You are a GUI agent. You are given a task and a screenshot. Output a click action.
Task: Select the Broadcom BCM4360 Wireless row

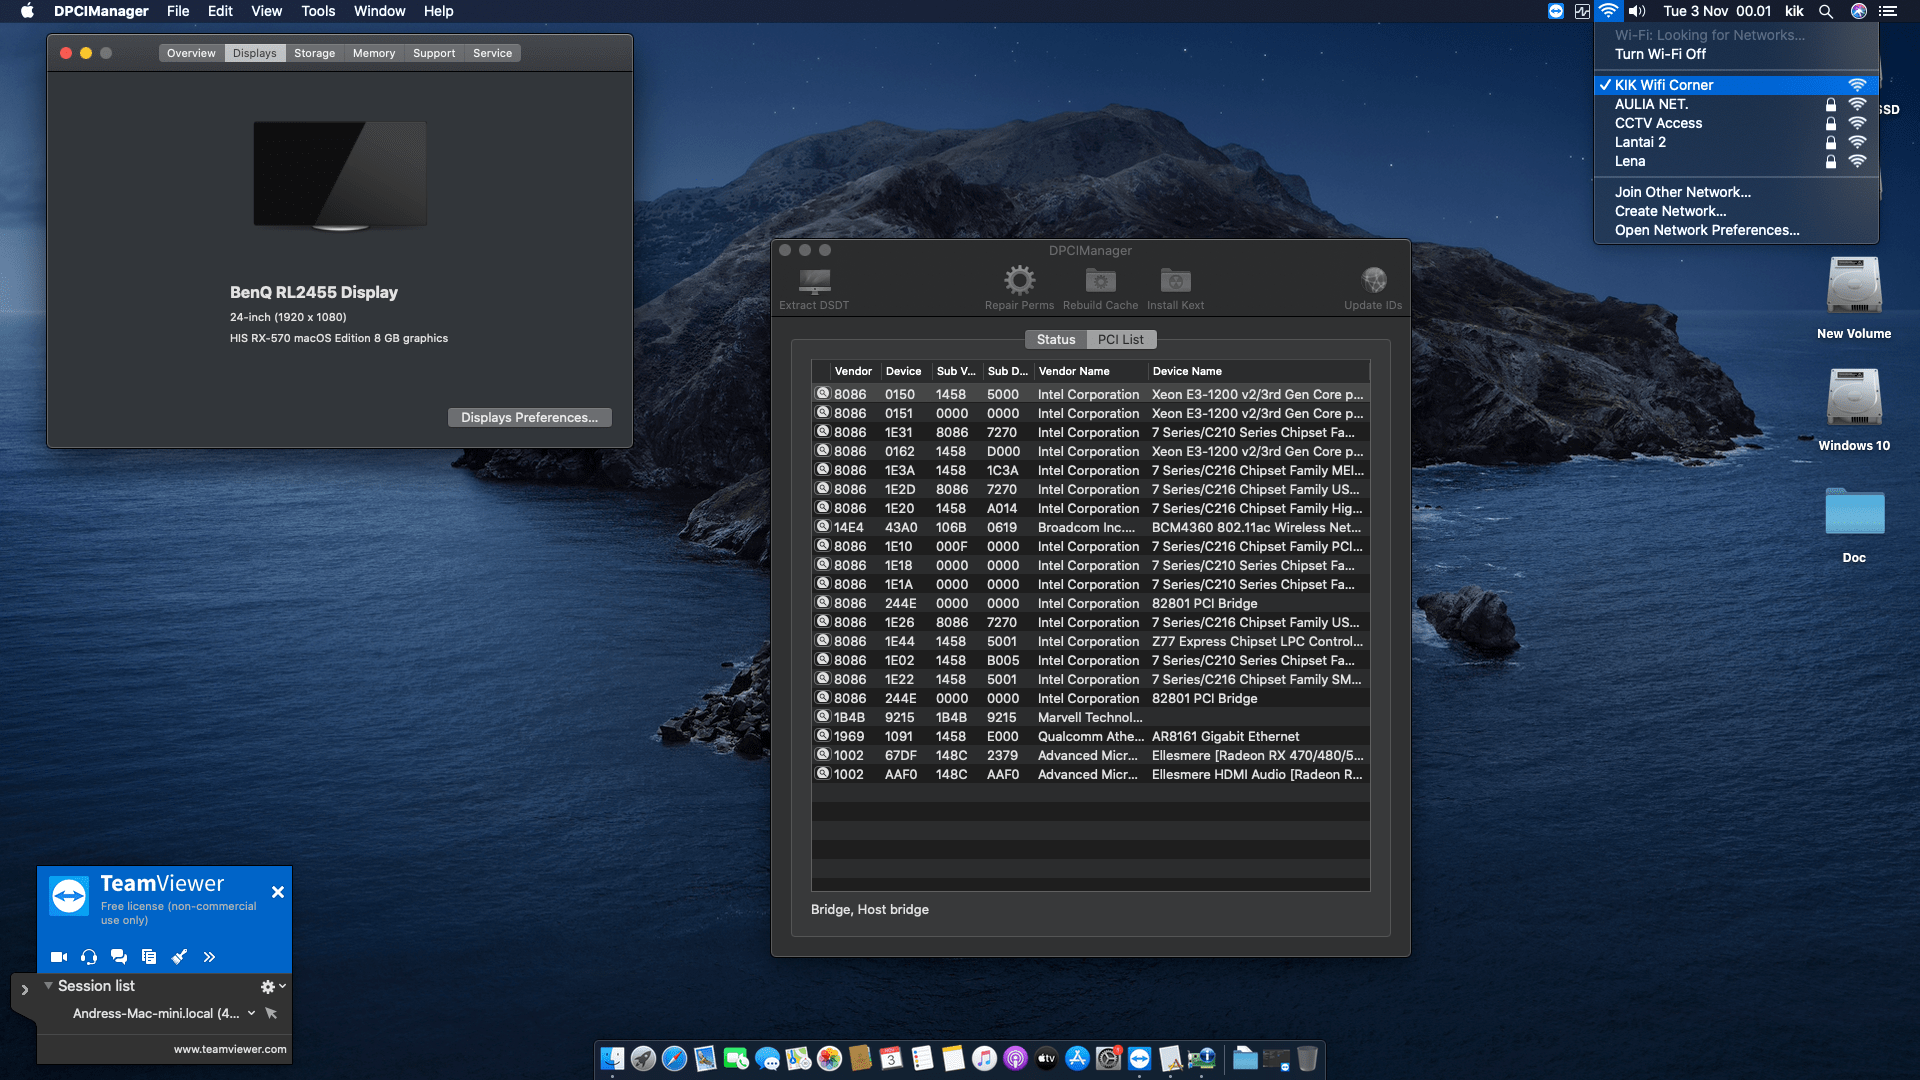pyautogui.click(x=1090, y=527)
